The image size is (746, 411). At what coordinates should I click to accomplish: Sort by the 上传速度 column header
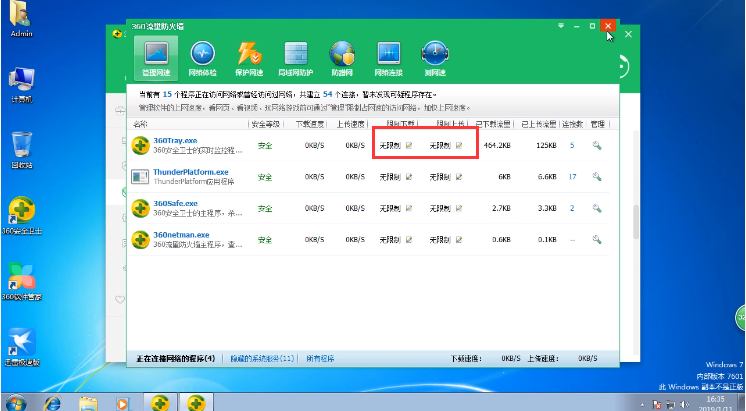(351, 124)
